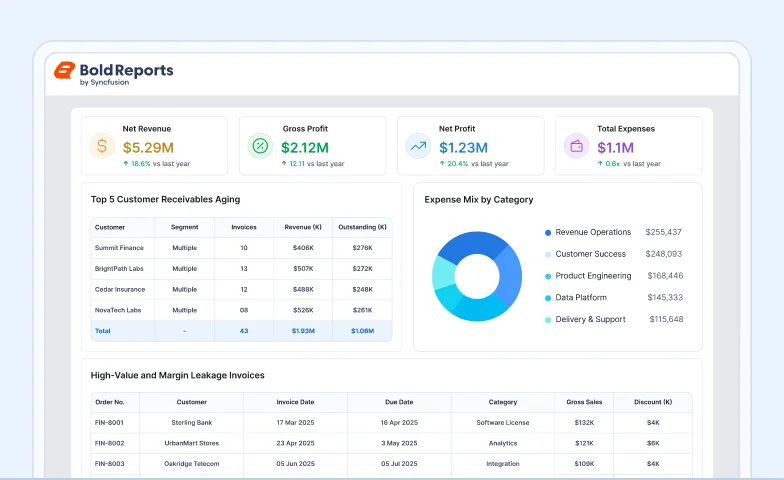Click the Invoices column header
The image size is (784, 480).
244,227
